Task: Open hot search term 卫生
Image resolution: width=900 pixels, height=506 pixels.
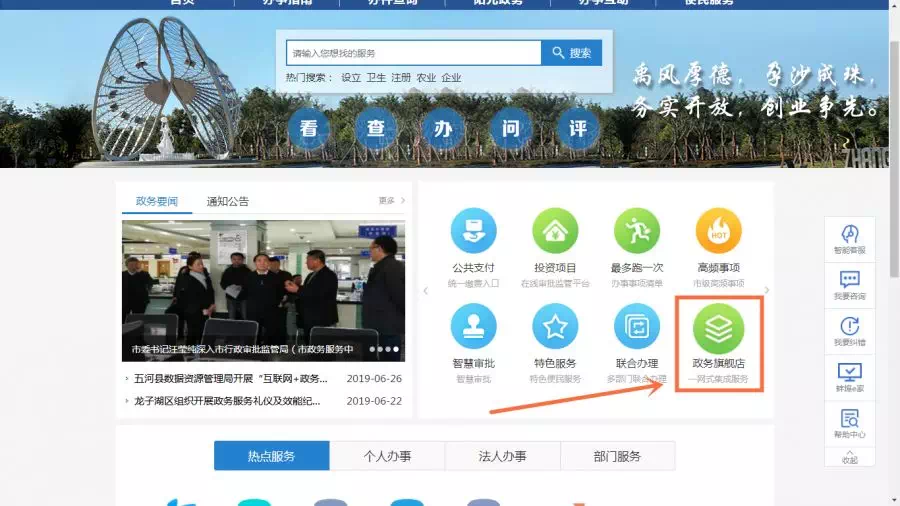Action: 376,77
